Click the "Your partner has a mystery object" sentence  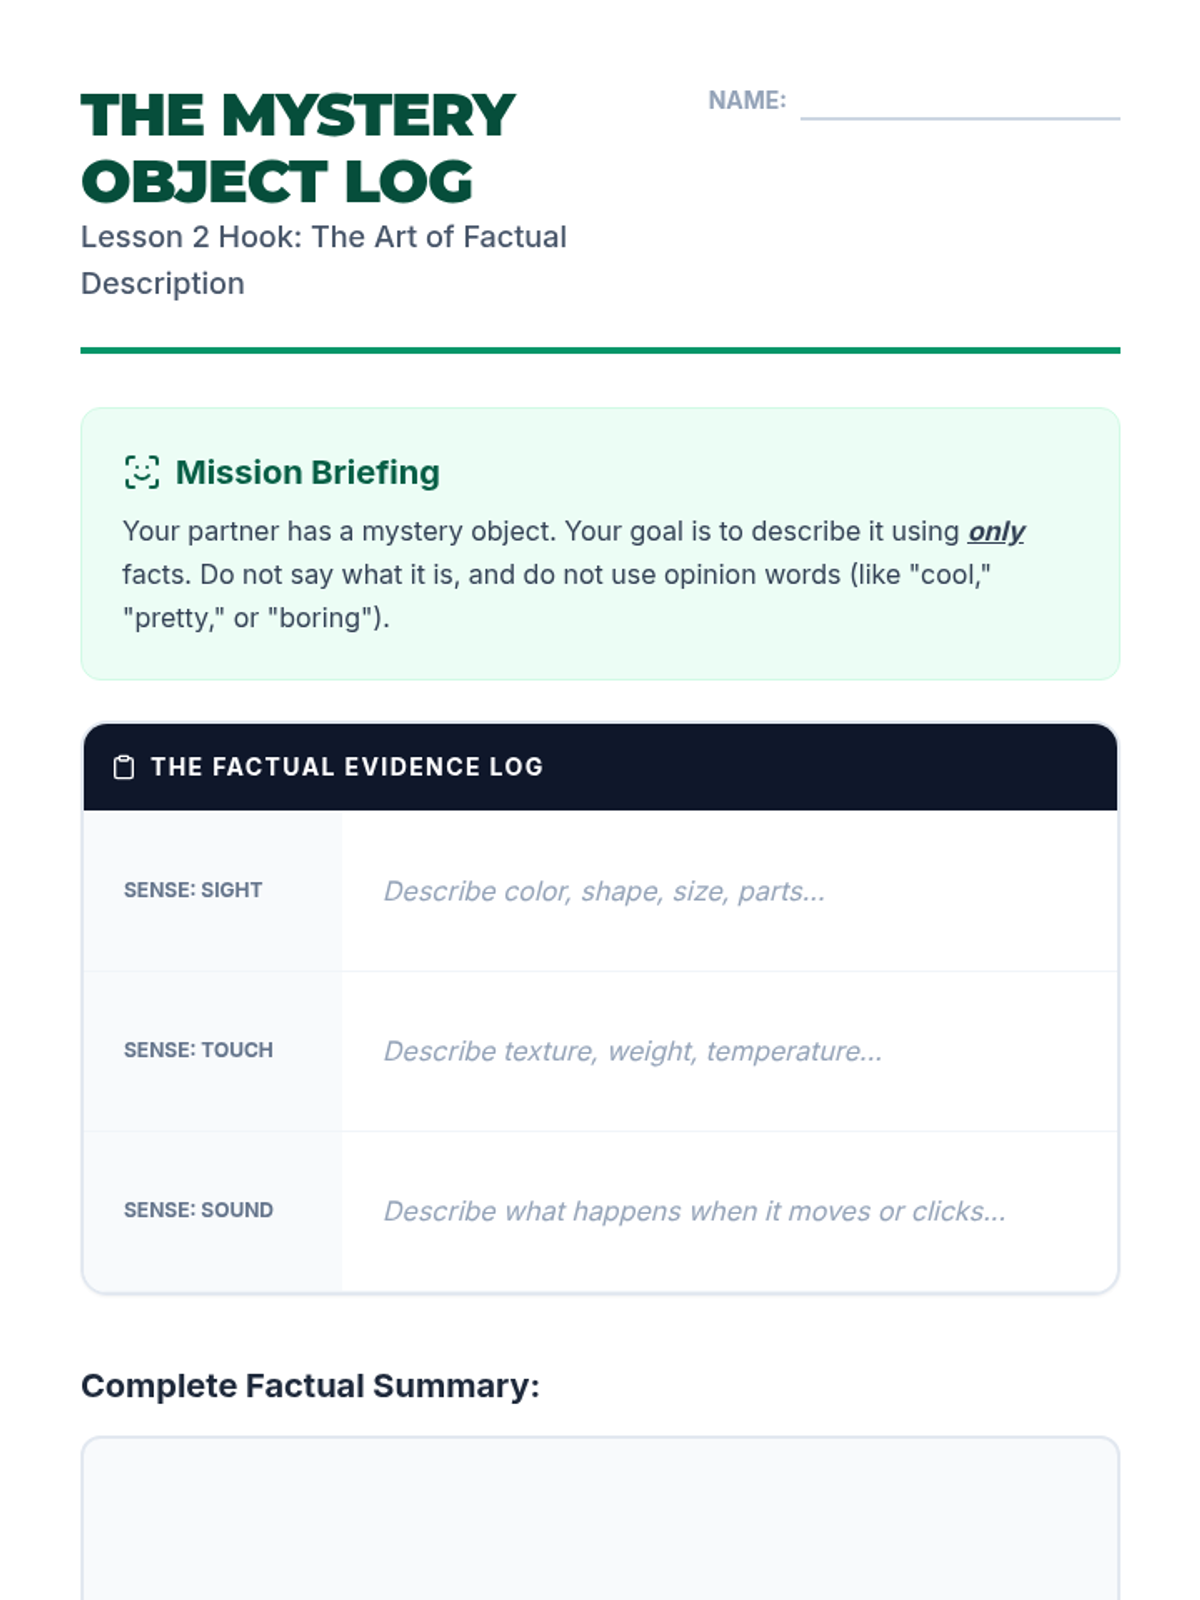(338, 531)
